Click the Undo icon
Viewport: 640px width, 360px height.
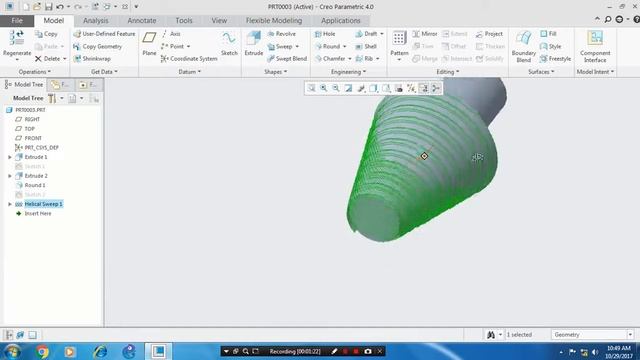(60, 7)
